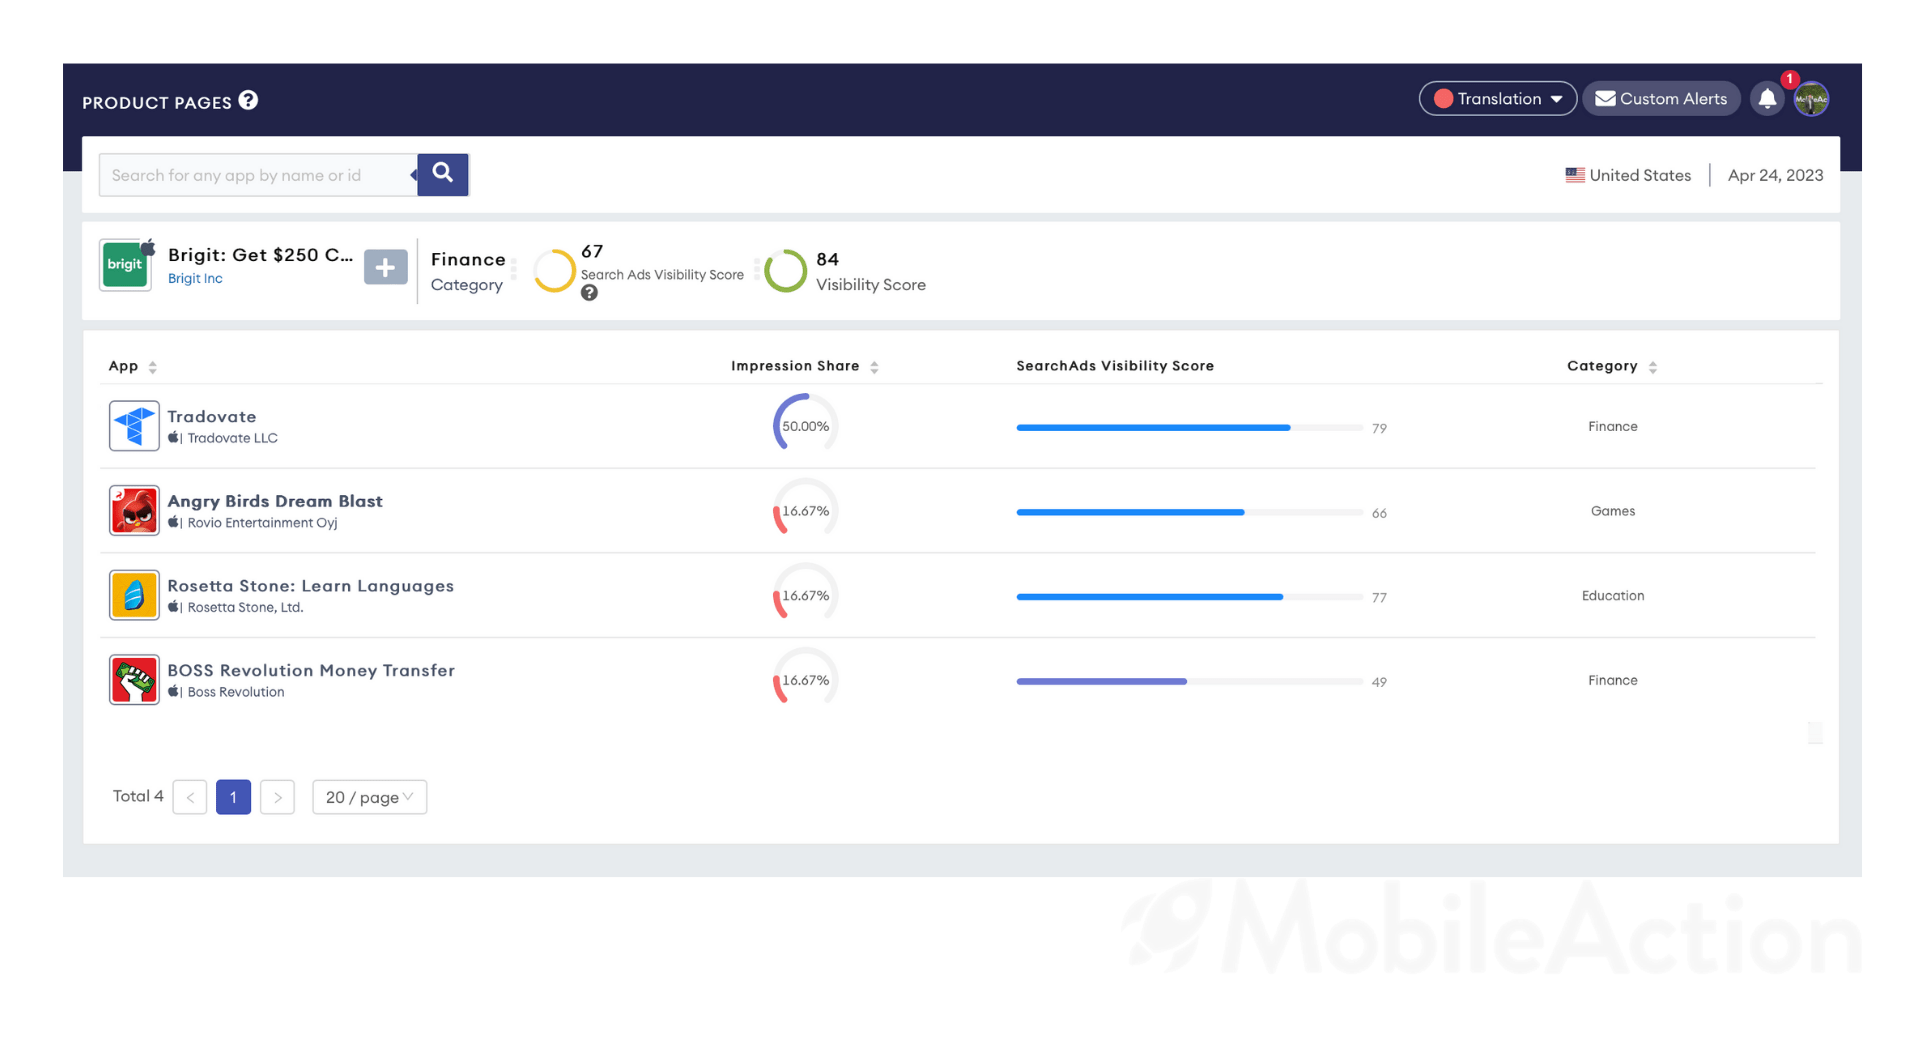
Task: Click the envelope icon in Custom Alerts
Action: [1605, 98]
